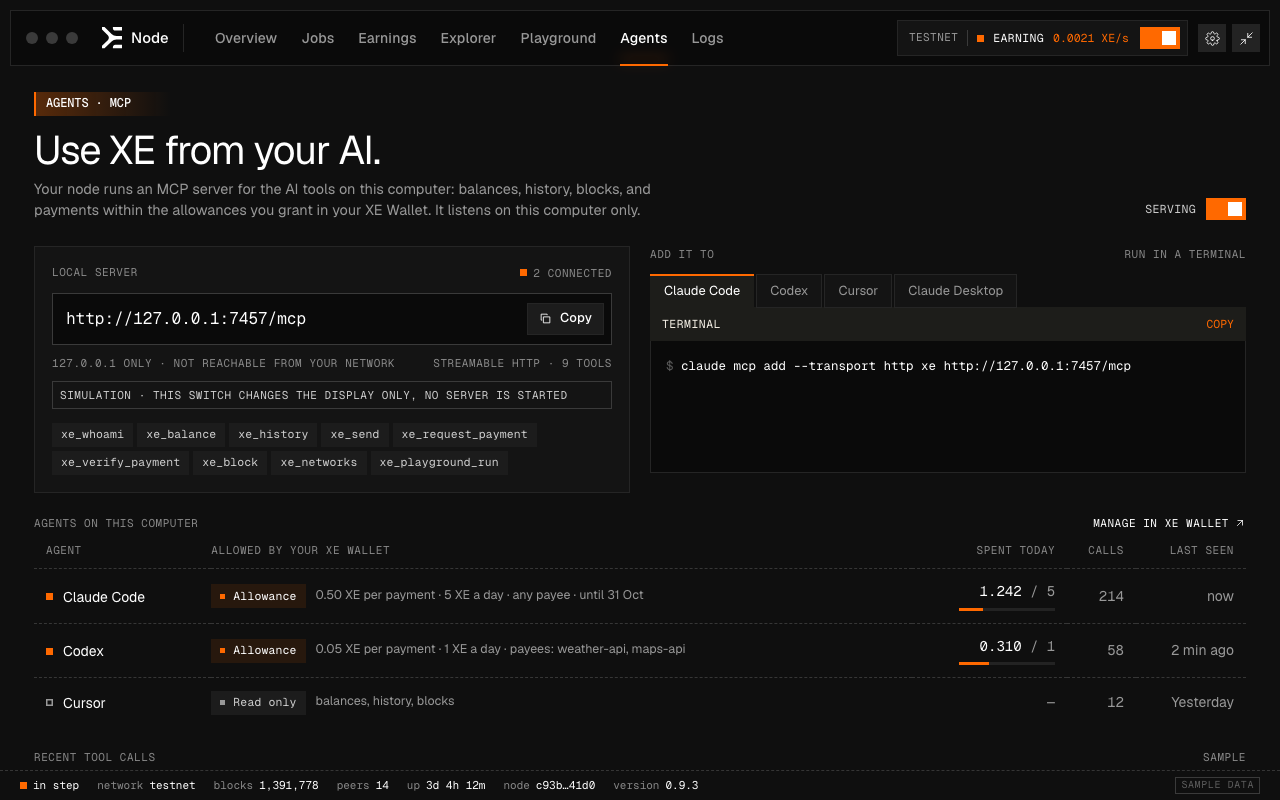Select the Claude Desktop setup tab
The image size is (1280, 800).
coord(955,291)
